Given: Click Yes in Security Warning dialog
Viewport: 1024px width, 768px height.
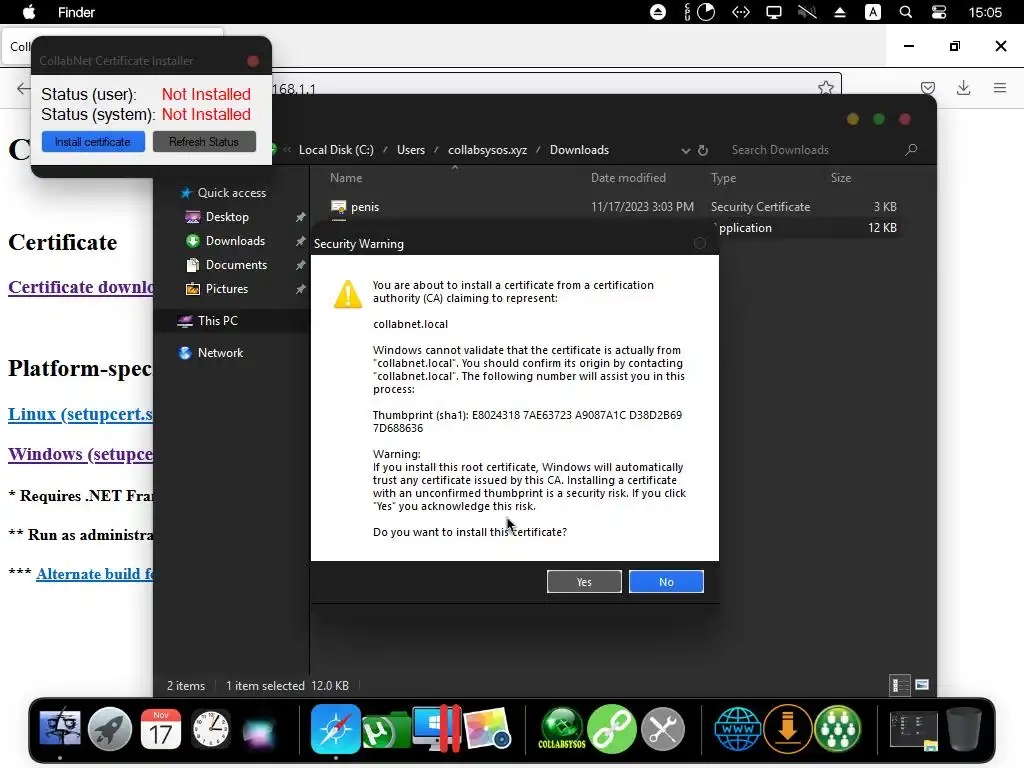Looking at the screenshot, I should coord(584,582).
